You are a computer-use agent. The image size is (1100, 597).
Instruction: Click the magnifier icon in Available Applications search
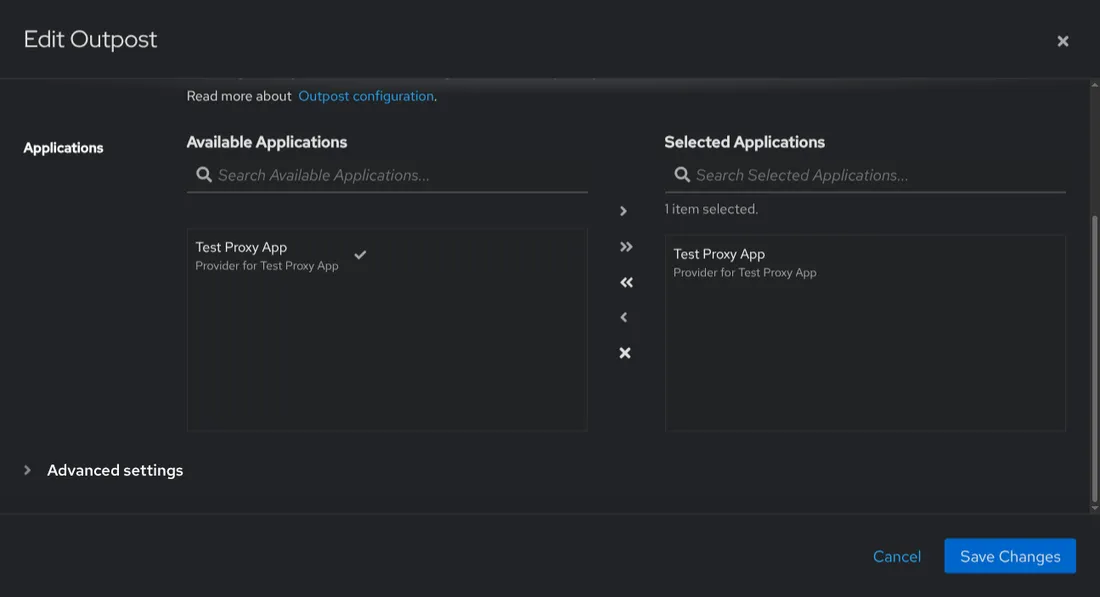(203, 175)
